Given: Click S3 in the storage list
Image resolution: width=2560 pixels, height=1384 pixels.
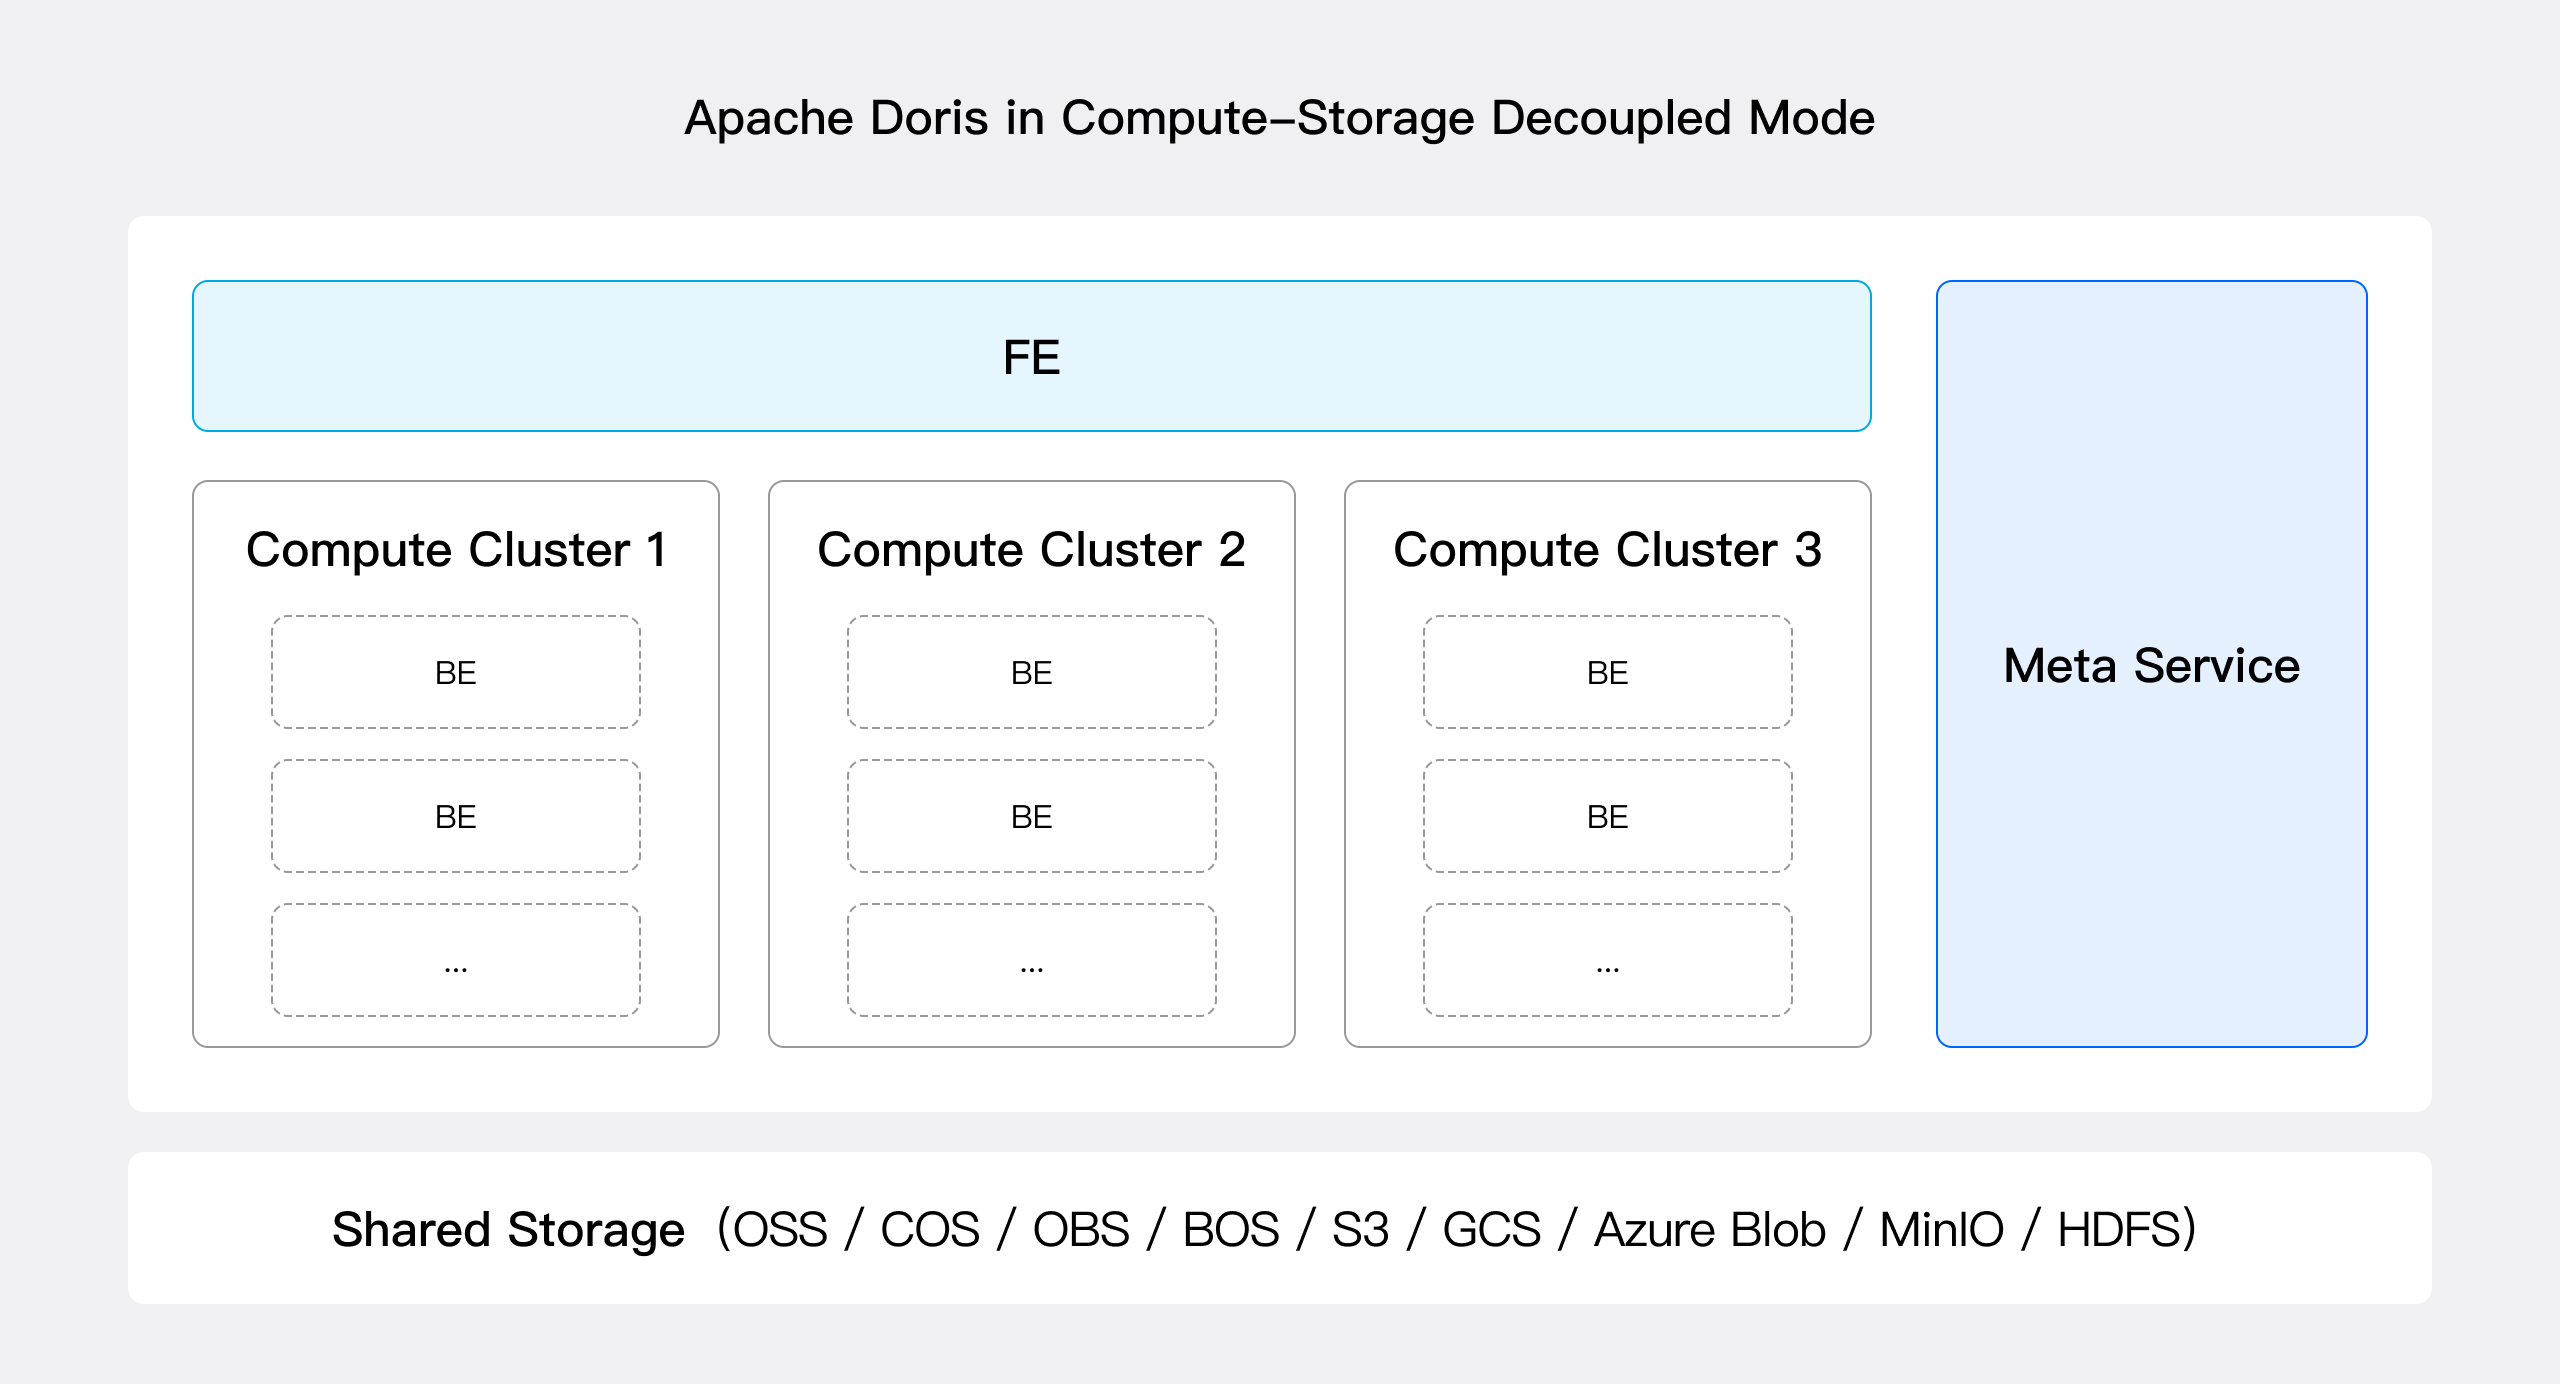Looking at the screenshot, I should (x=1360, y=1230).
